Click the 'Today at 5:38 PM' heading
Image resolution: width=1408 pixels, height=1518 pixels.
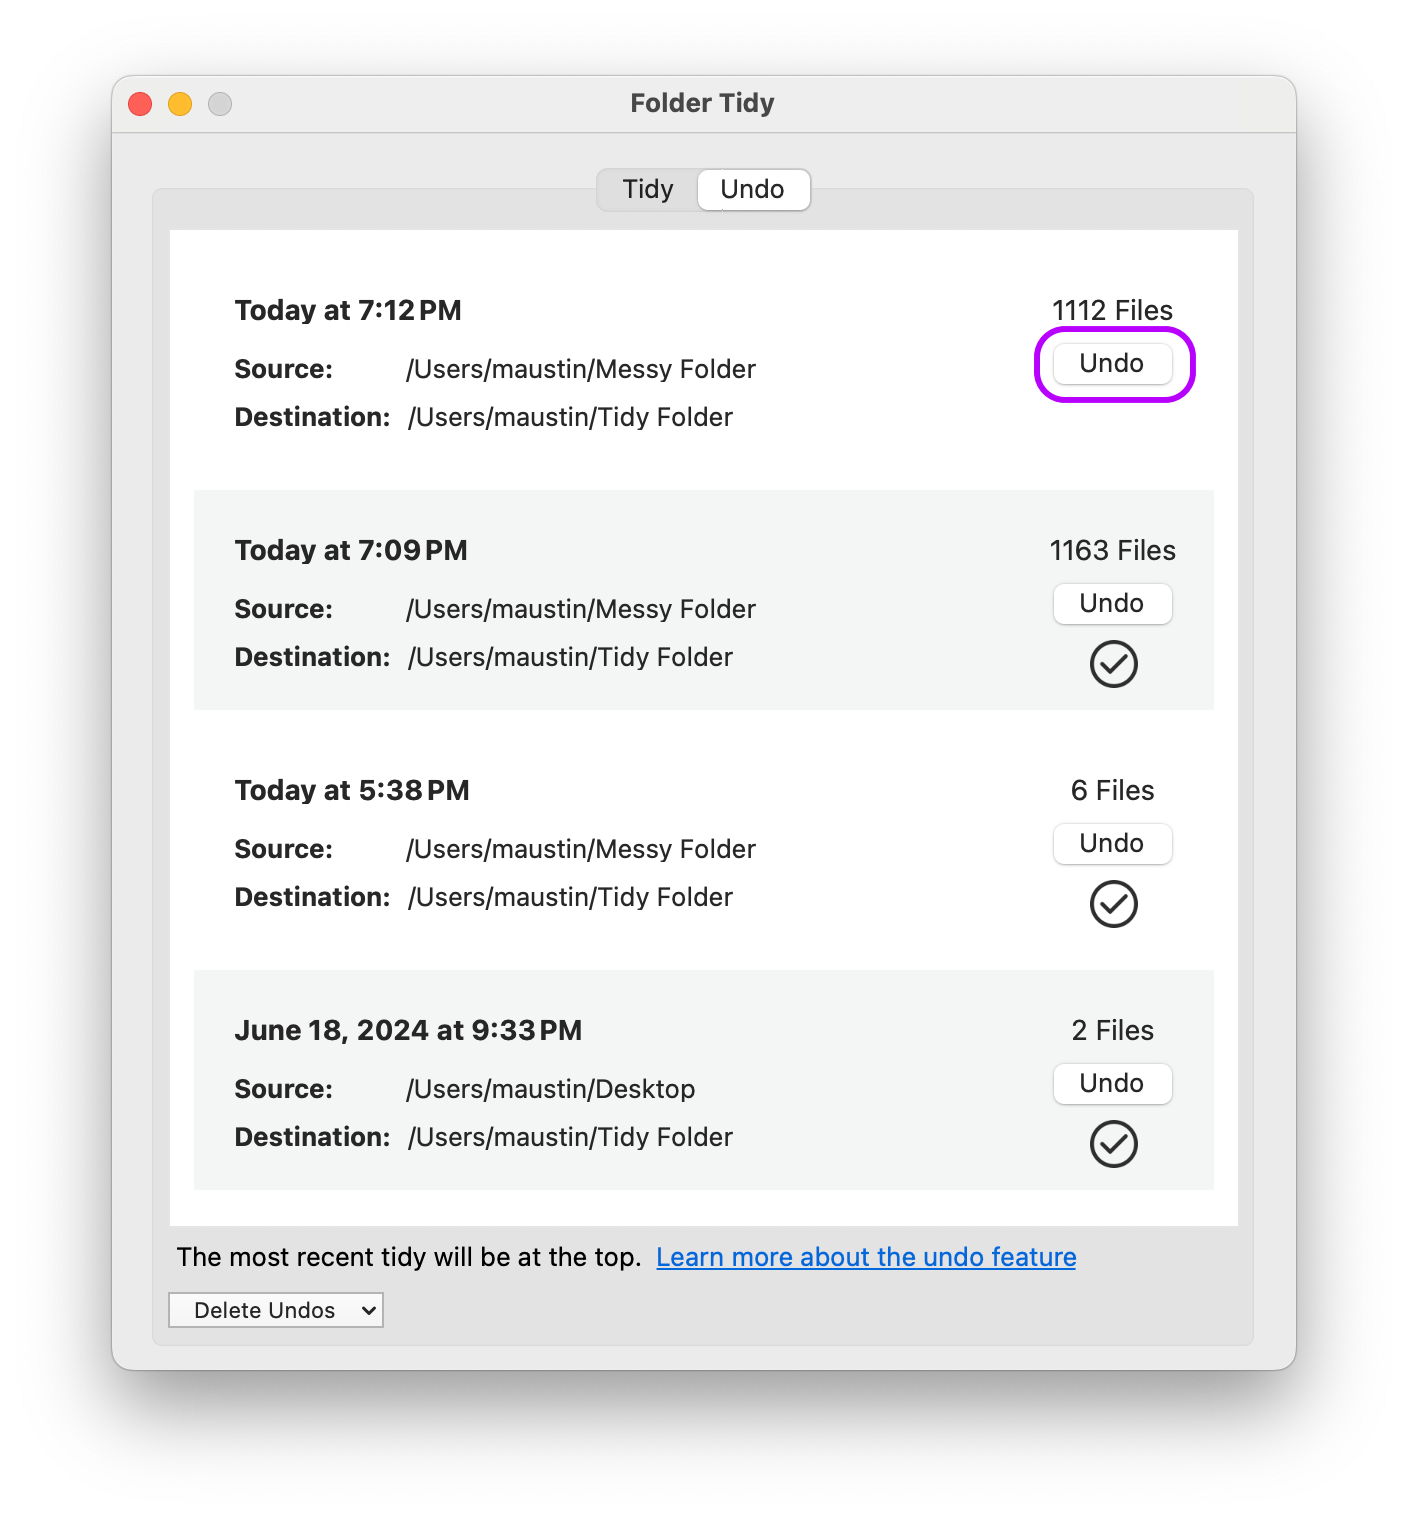352,790
